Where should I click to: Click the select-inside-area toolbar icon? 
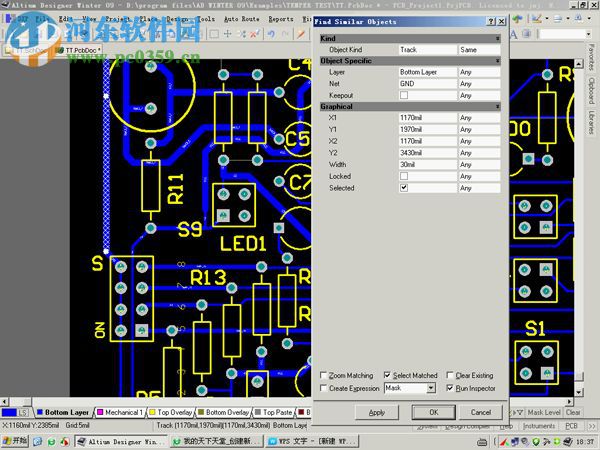[214, 34]
